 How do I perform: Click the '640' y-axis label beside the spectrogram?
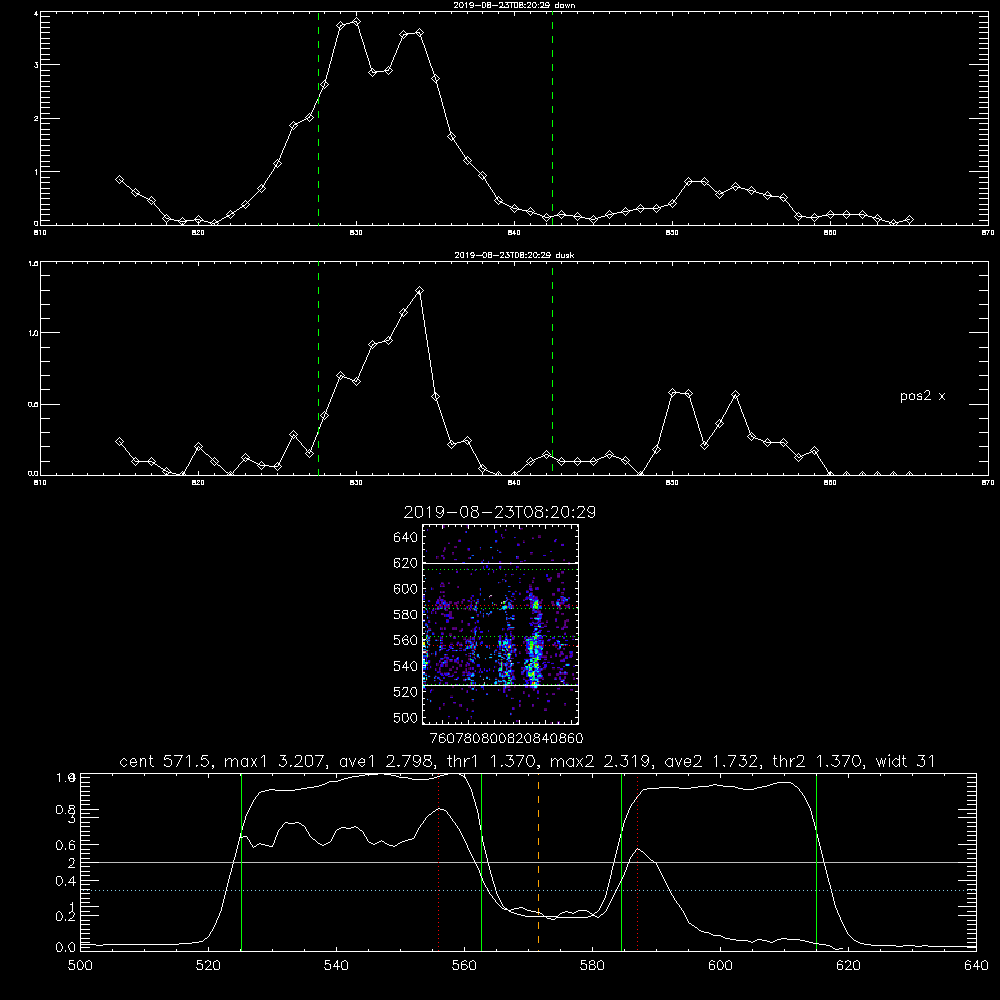pyautogui.click(x=406, y=538)
